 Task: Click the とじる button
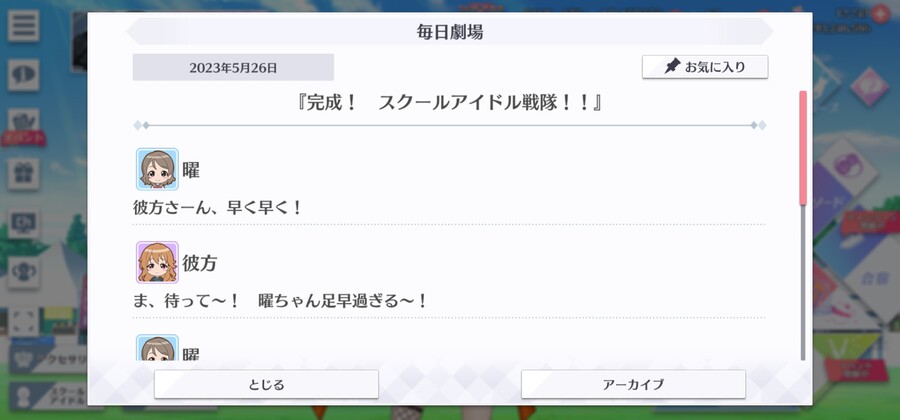coord(266,384)
